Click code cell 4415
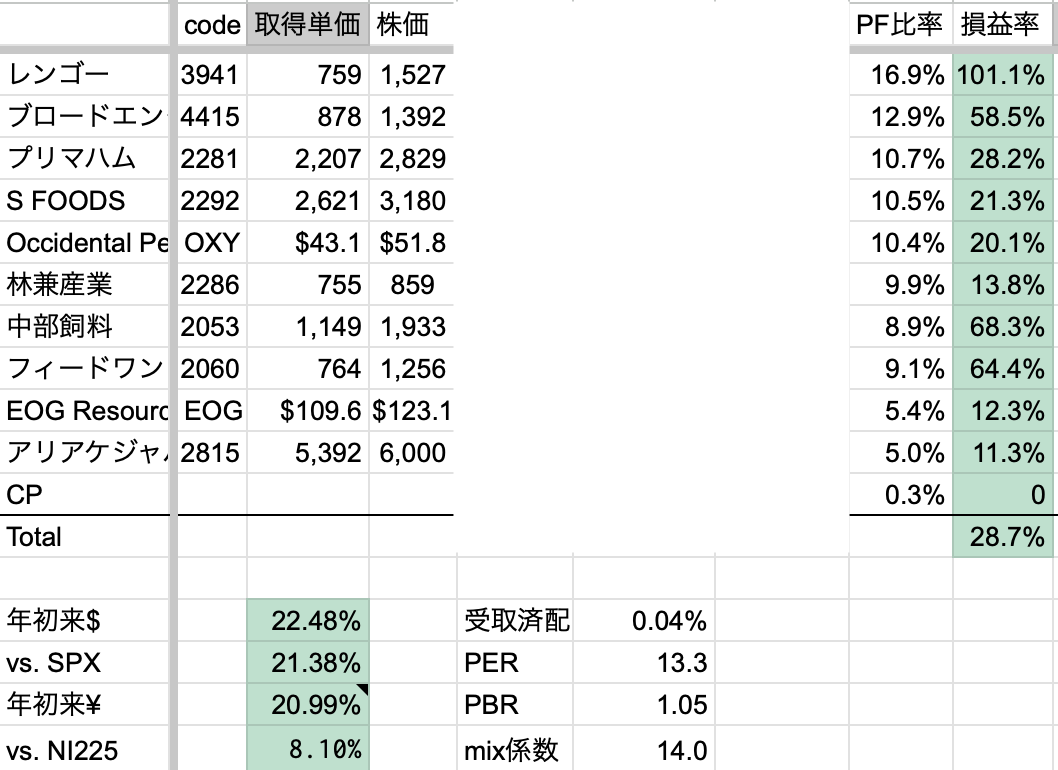Screen dimensions: 1058x770 212,116
